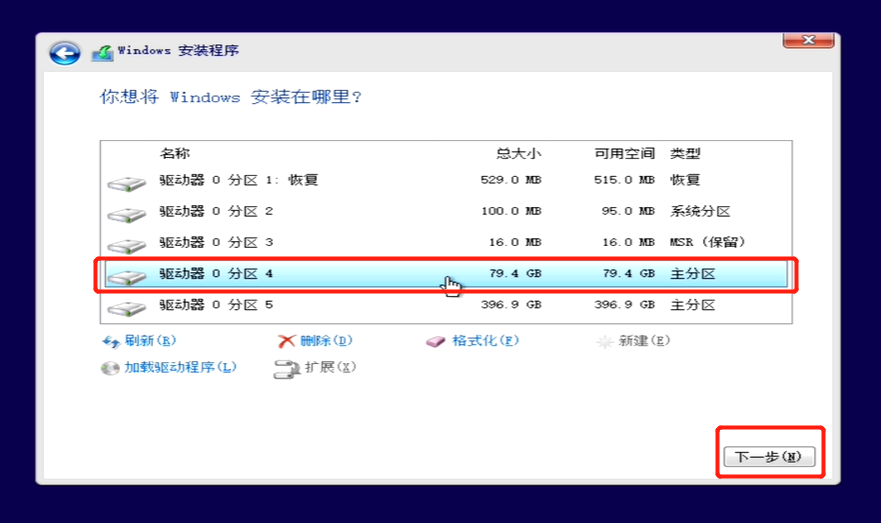Screen dimensions: 881x523
Task: Click total size value 529.0 MB
Action: [511, 180]
